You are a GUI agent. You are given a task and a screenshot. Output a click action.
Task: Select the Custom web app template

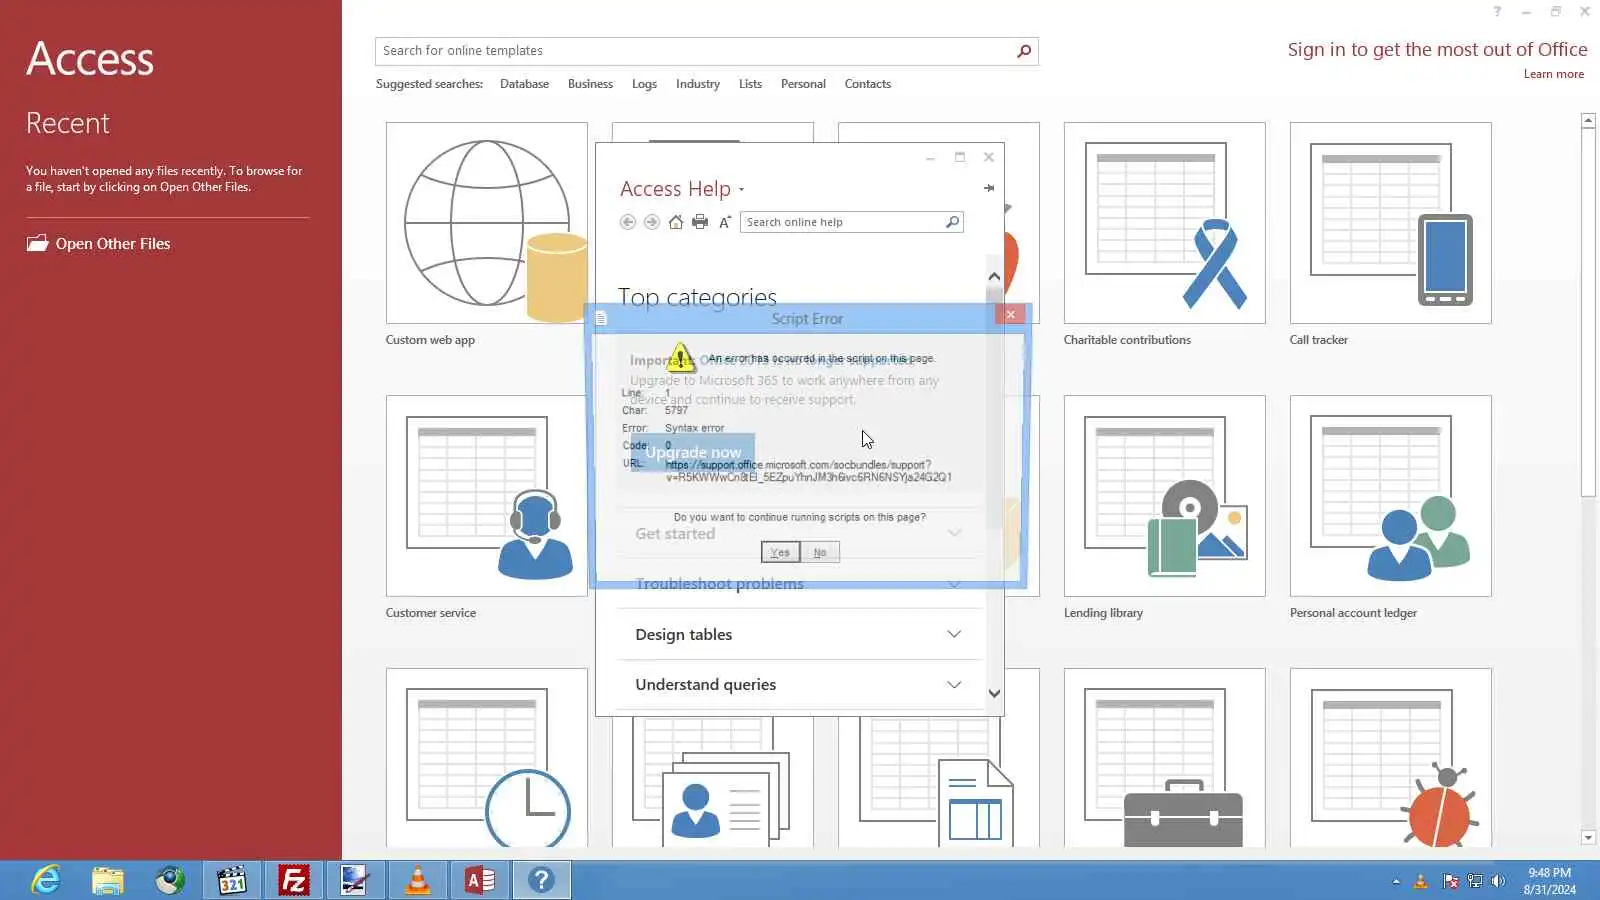coord(486,223)
